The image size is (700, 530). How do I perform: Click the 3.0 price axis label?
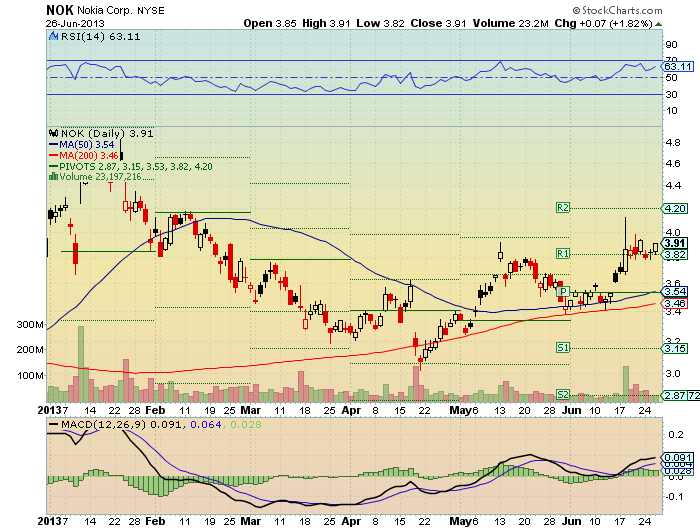pos(673,373)
